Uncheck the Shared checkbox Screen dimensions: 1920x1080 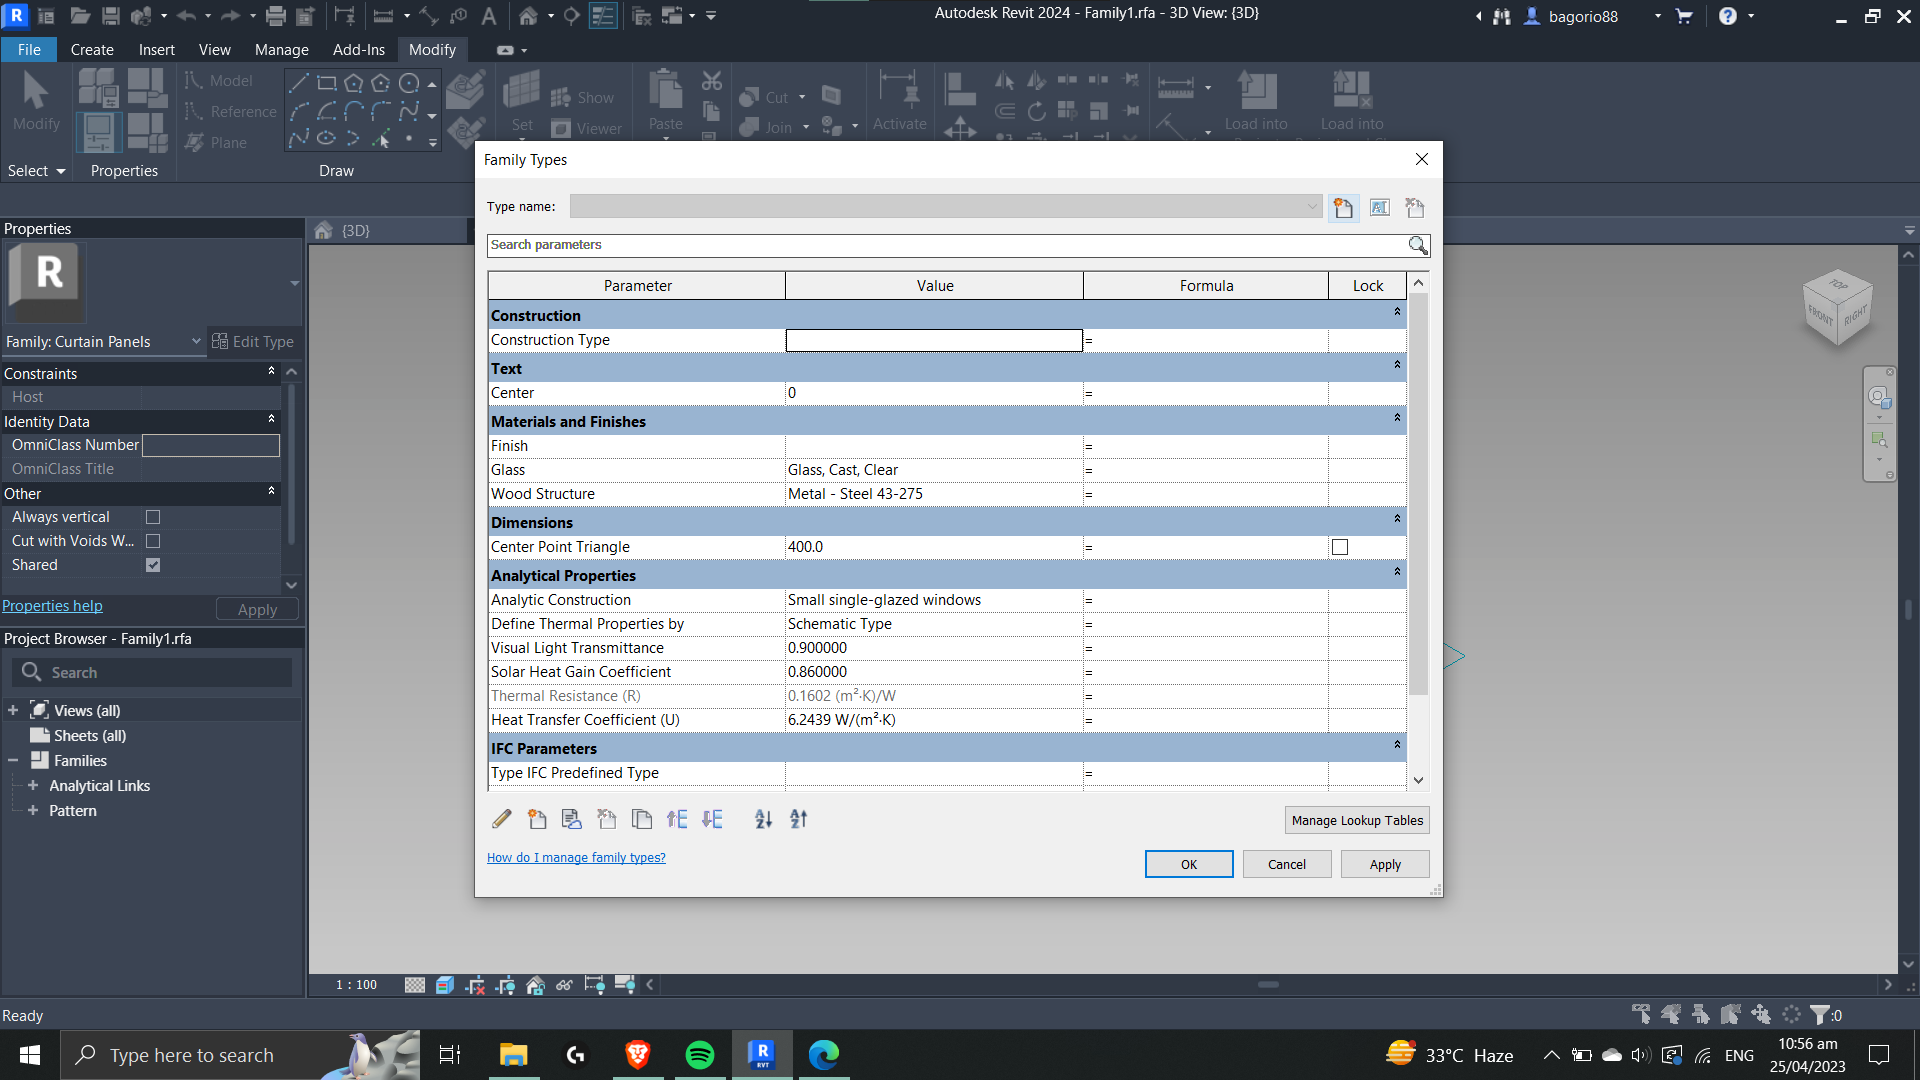(153, 565)
